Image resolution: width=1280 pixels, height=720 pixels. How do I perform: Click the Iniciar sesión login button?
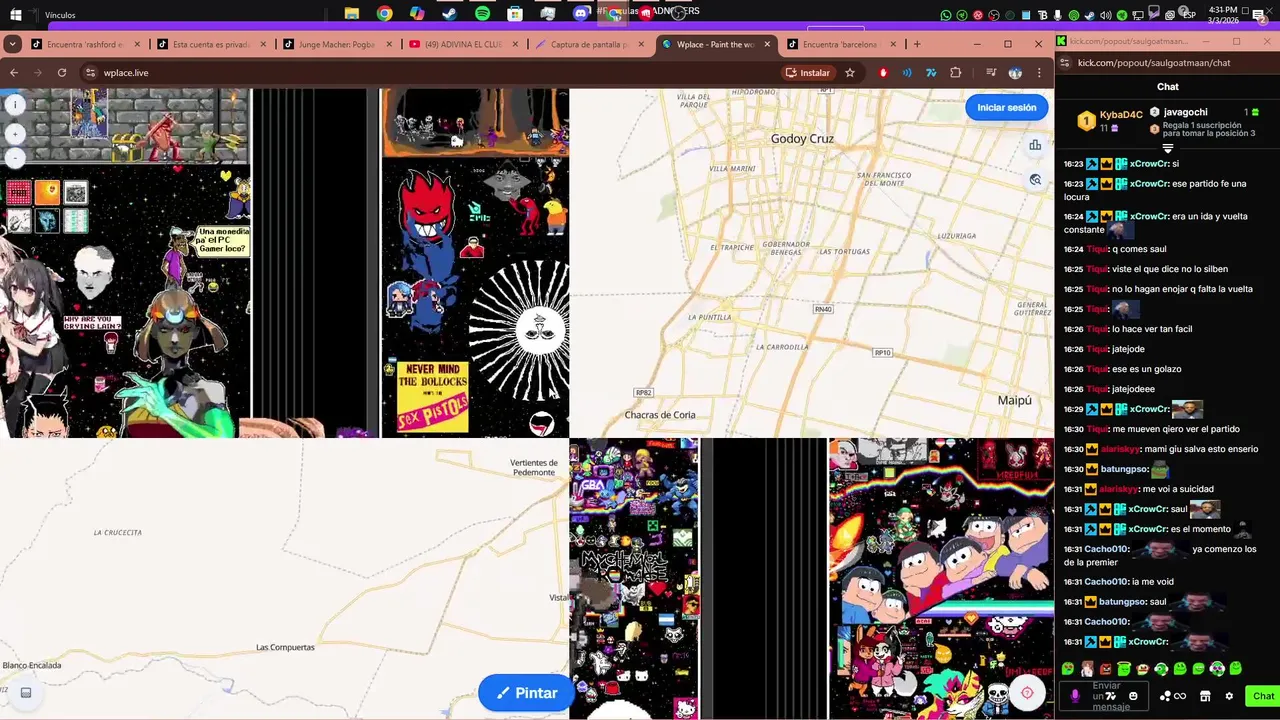point(1006,108)
